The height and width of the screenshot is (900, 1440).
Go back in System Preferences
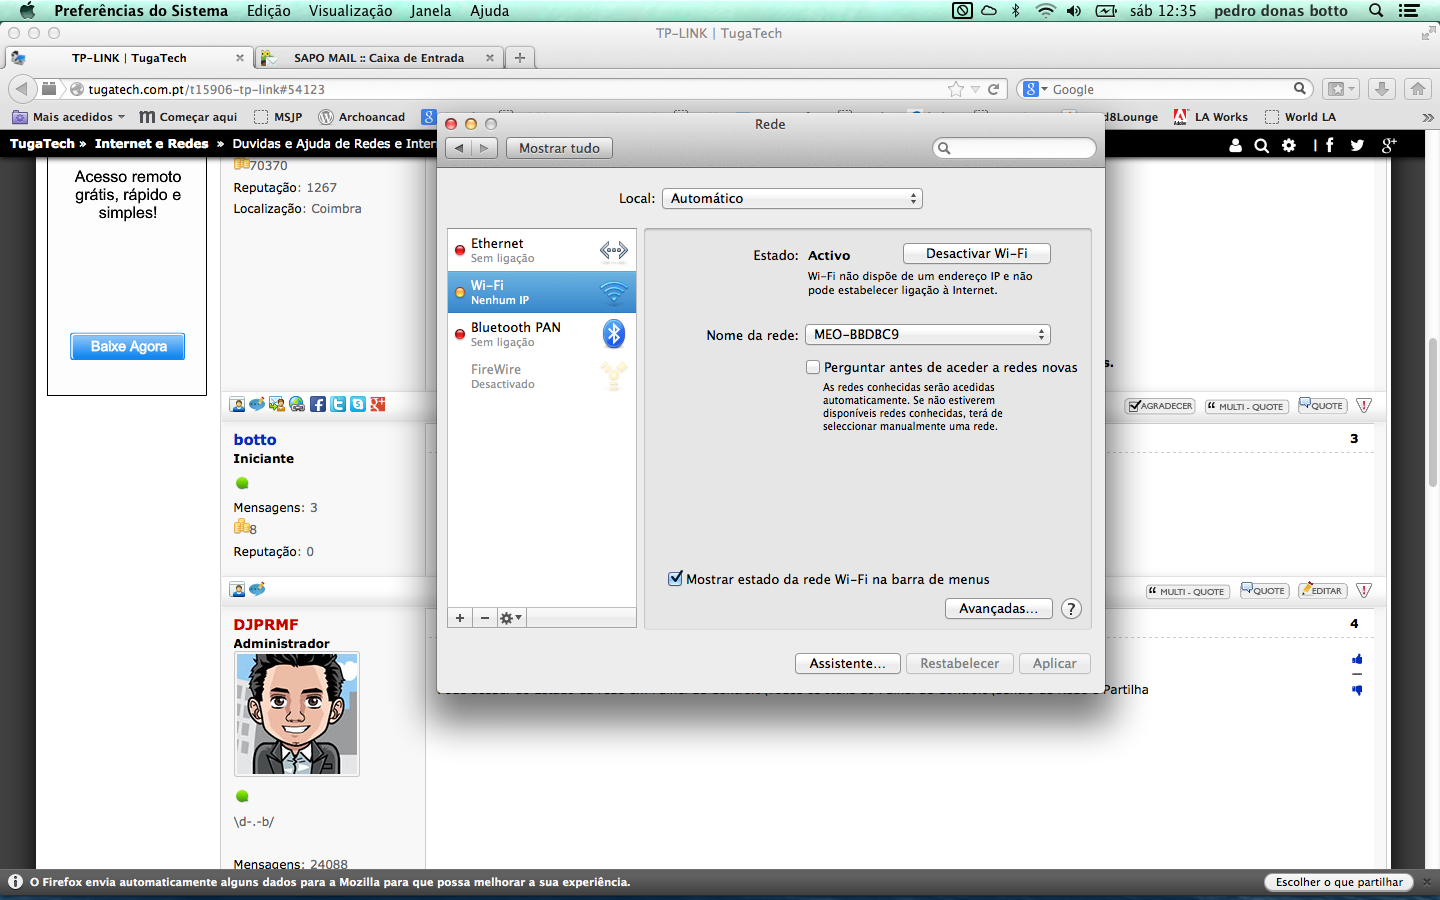459,148
